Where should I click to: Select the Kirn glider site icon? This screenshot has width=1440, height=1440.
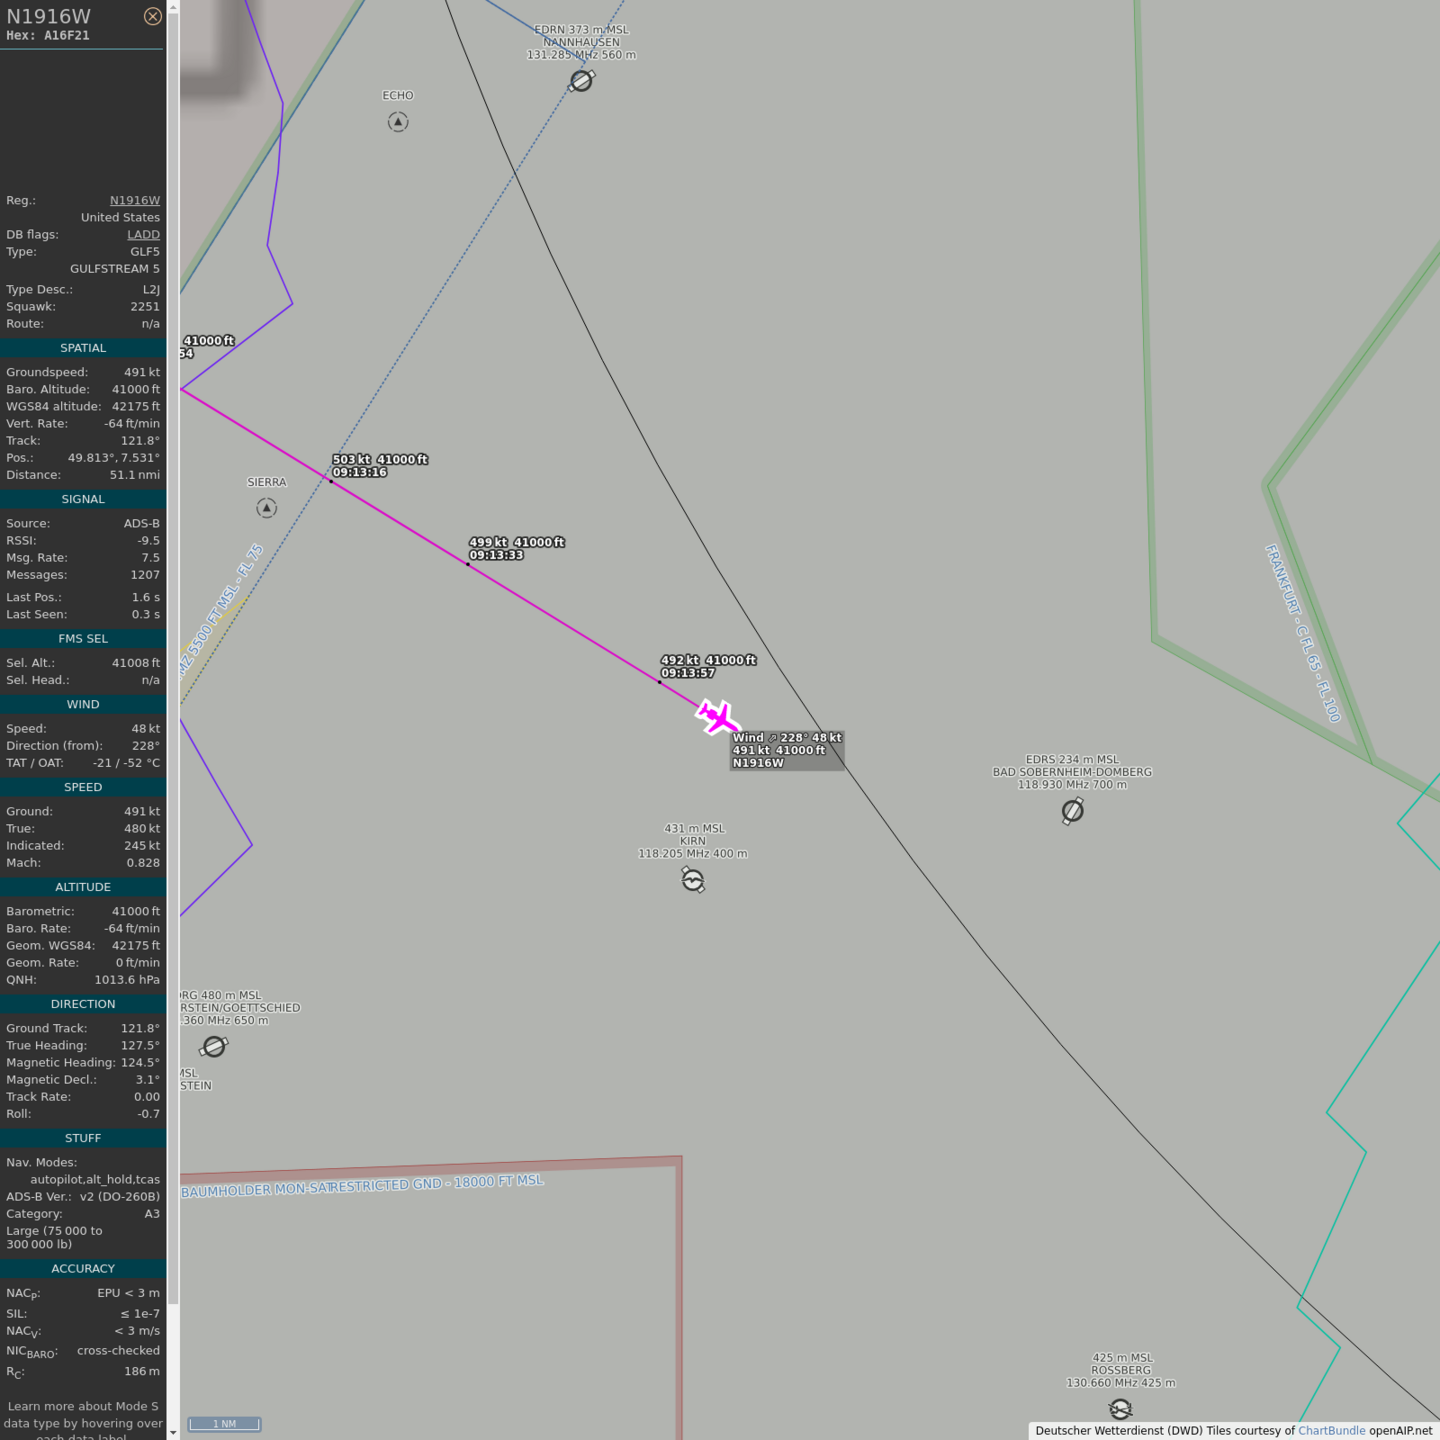[693, 880]
